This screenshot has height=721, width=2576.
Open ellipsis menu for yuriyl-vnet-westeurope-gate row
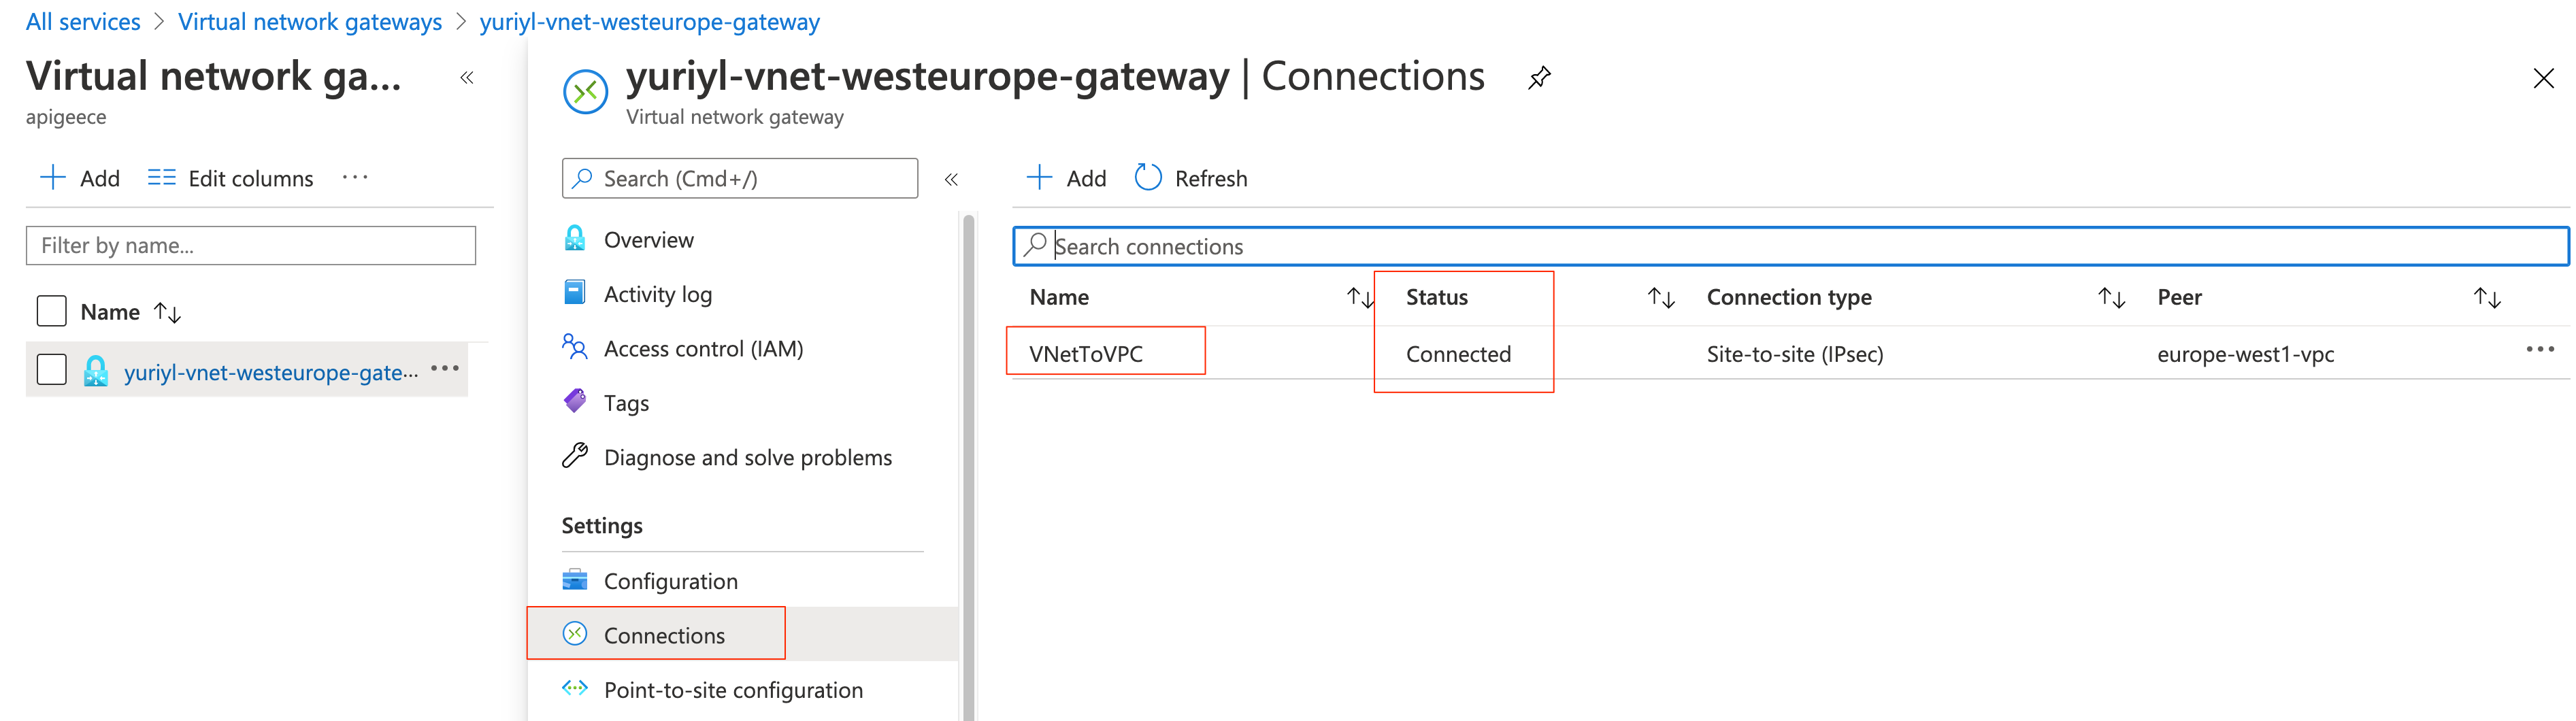tap(445, 368)
